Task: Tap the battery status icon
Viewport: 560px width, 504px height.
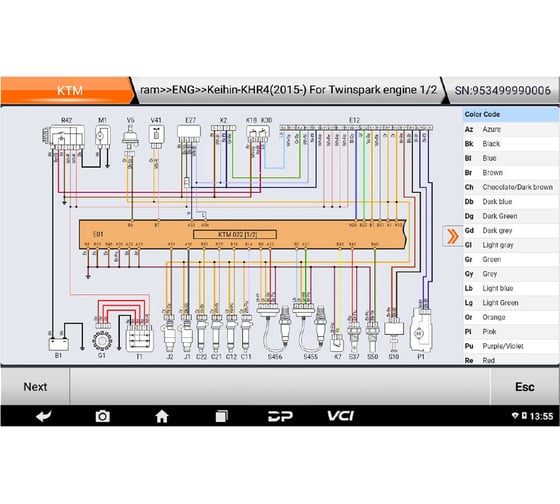Action: (x=524, y=415)
